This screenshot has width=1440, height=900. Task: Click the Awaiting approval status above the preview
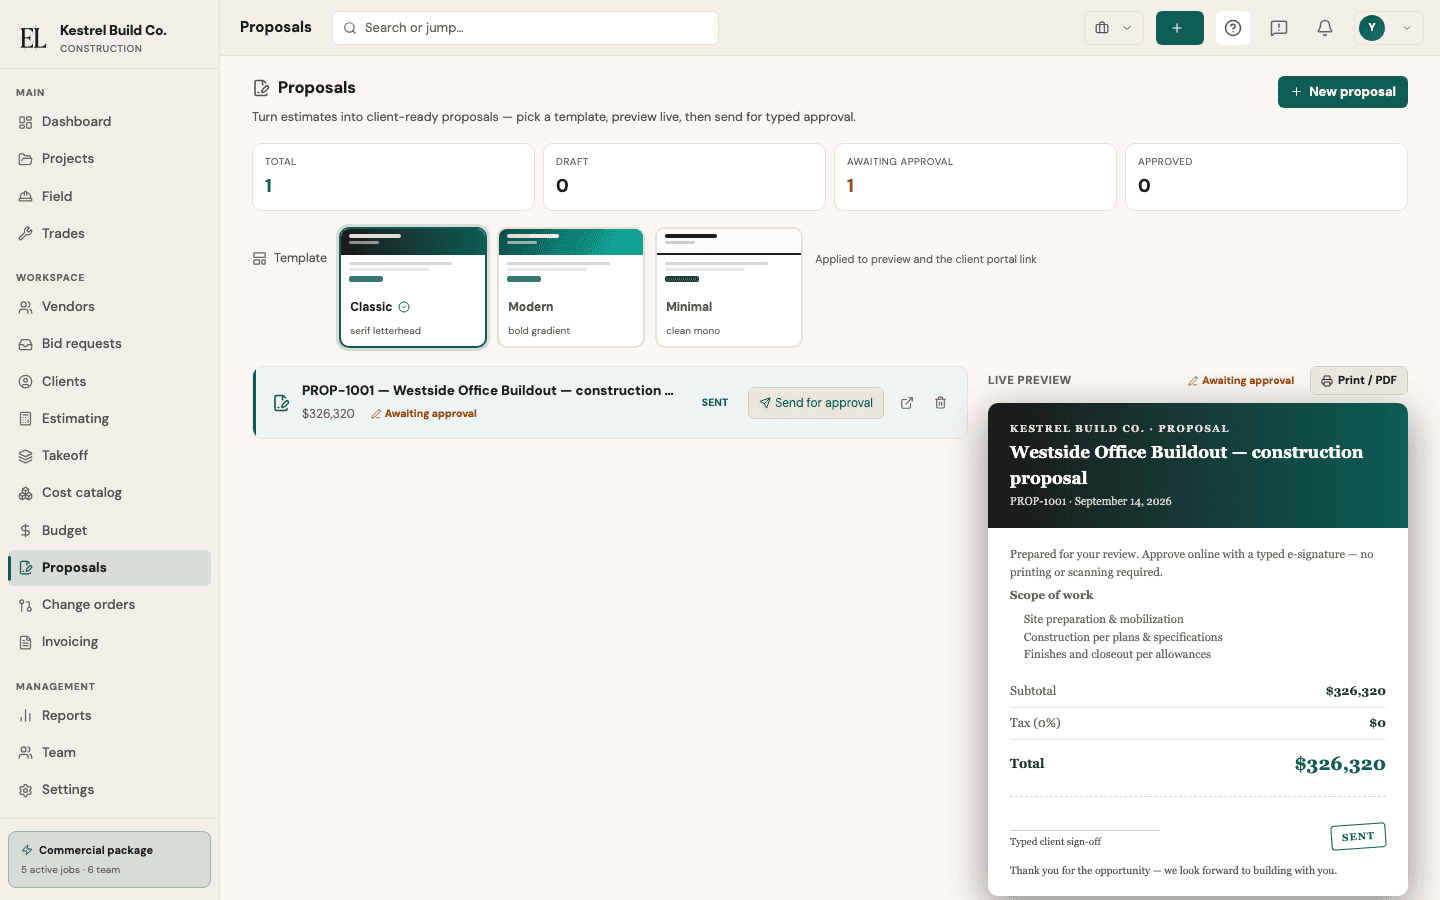pyautogui.click(x=1241, y=381)
